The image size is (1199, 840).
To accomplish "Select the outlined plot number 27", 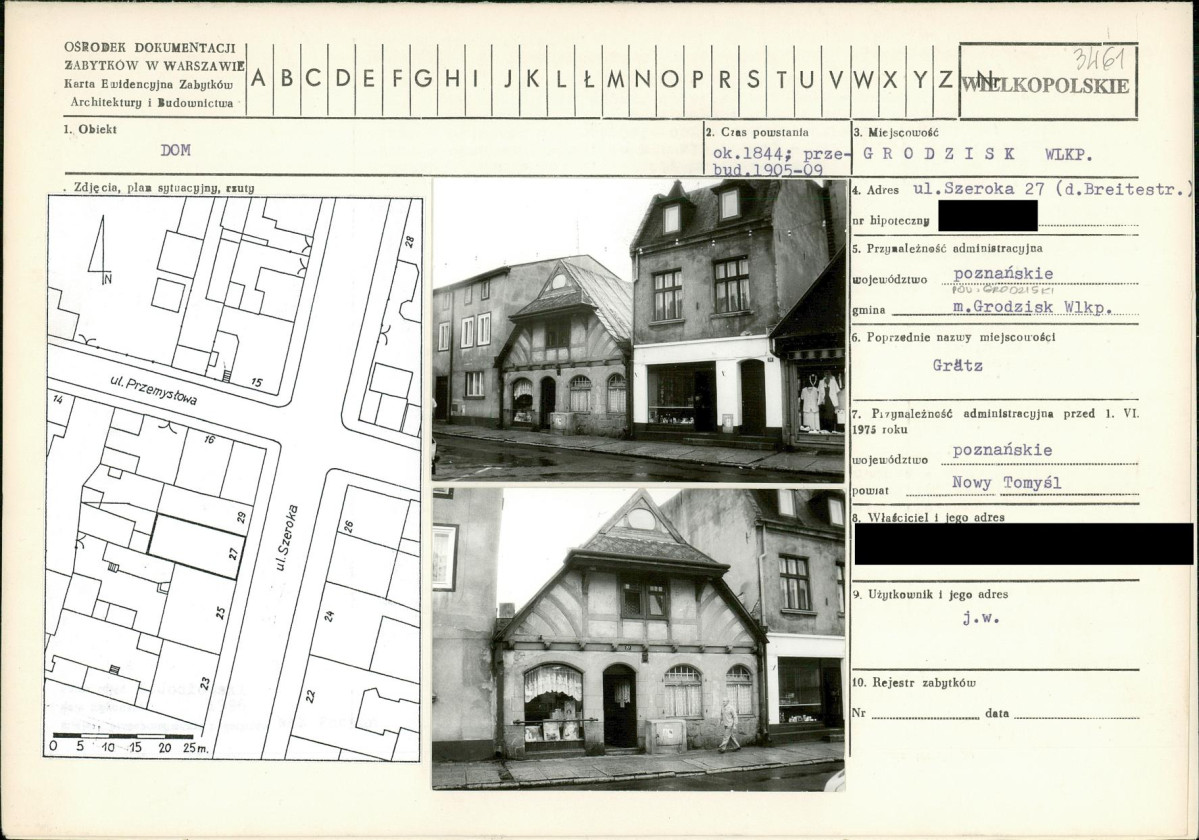I will [x=197, y=546].
